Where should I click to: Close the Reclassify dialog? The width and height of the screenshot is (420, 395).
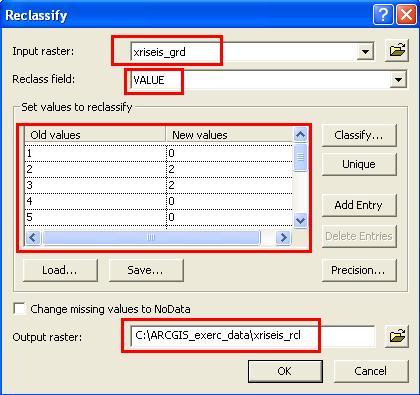tap(406, 15)
